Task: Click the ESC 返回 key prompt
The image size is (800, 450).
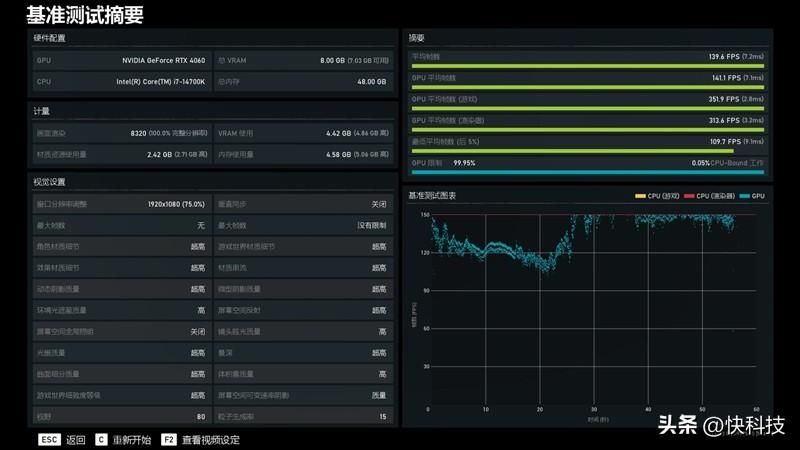Action: 62,440
